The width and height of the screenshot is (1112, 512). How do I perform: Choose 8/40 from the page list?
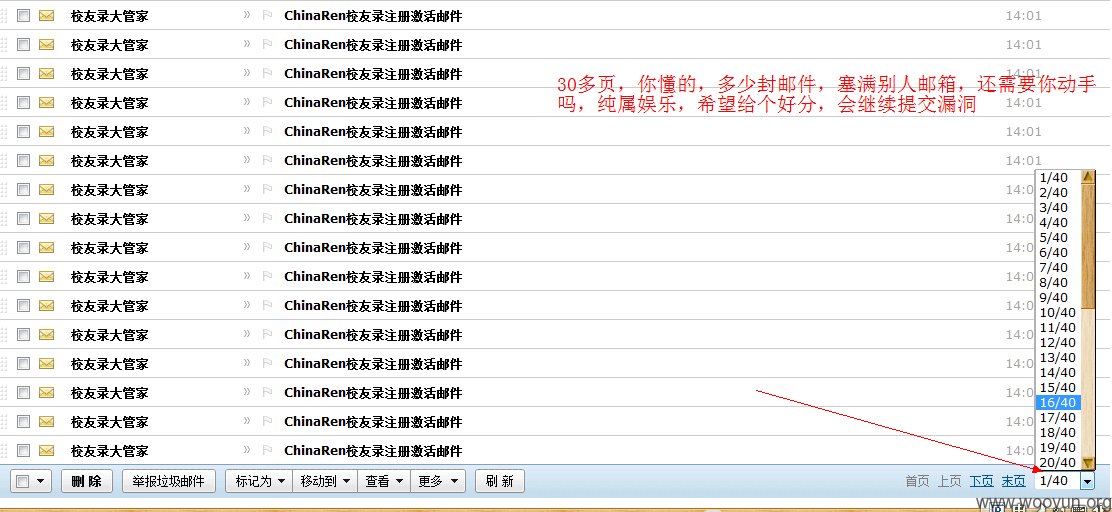1058,282
